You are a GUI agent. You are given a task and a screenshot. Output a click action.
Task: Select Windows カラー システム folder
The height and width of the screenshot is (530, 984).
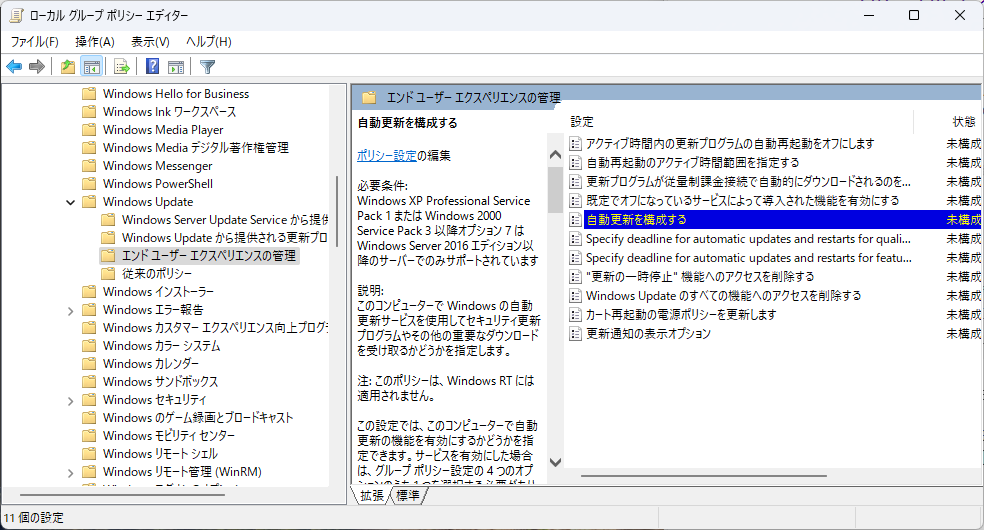pos(161,346)
